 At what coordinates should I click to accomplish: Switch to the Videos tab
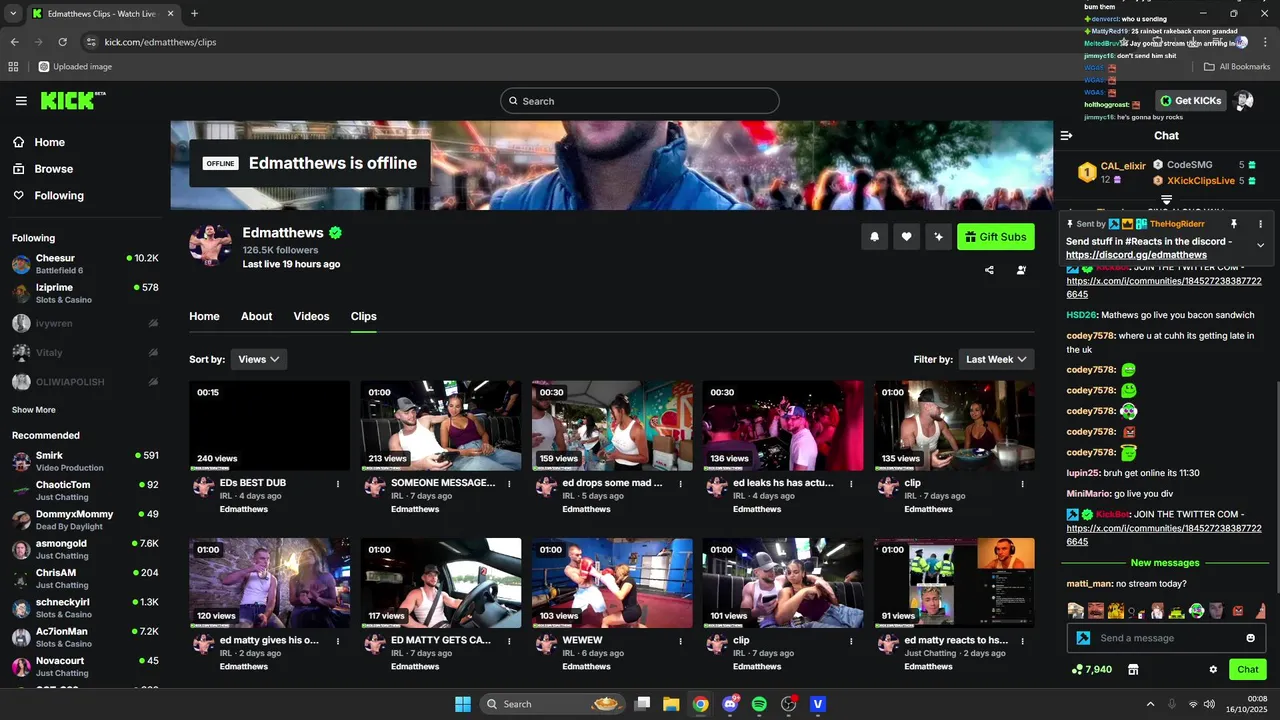click(x=311, y=316)
